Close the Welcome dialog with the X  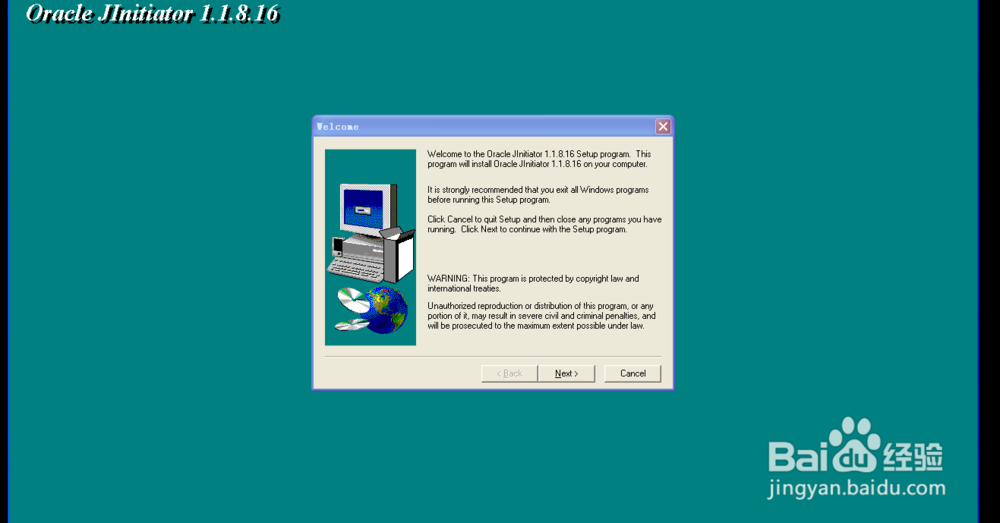pos(663,126)
